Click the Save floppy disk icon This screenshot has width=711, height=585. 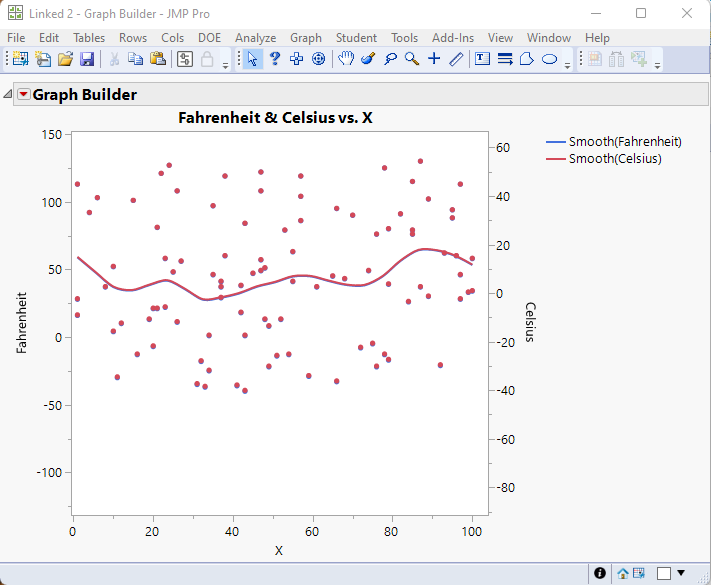pyautogui.click(x=87, y=59)
